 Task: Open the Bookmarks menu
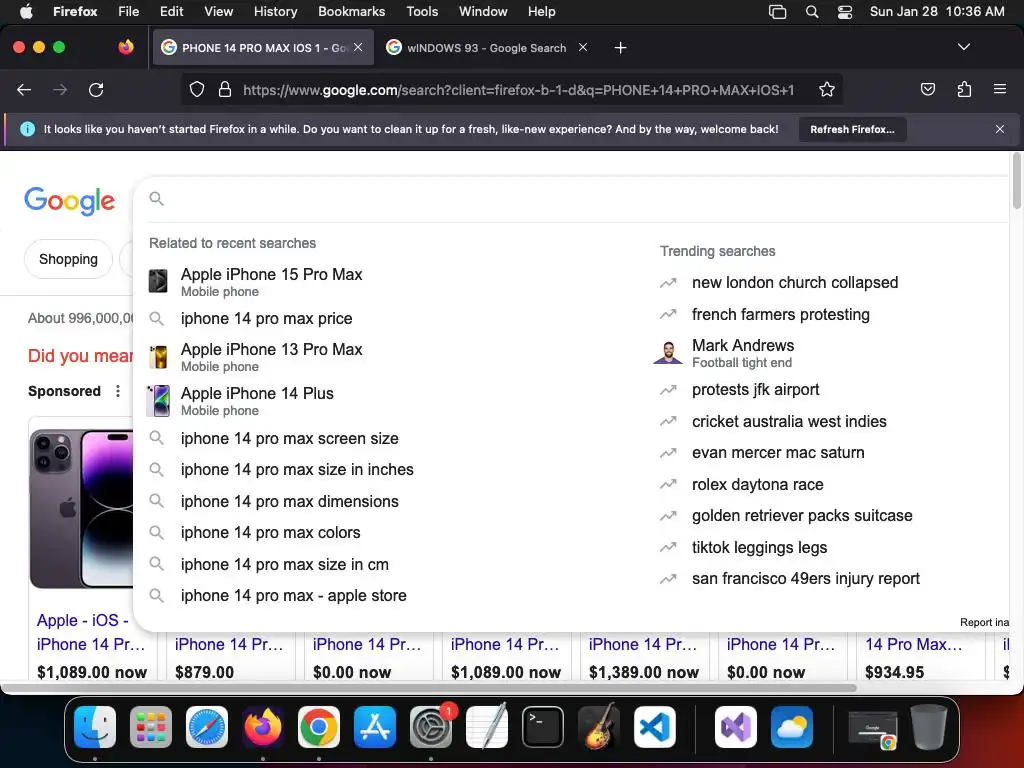(x=351, y=12)
